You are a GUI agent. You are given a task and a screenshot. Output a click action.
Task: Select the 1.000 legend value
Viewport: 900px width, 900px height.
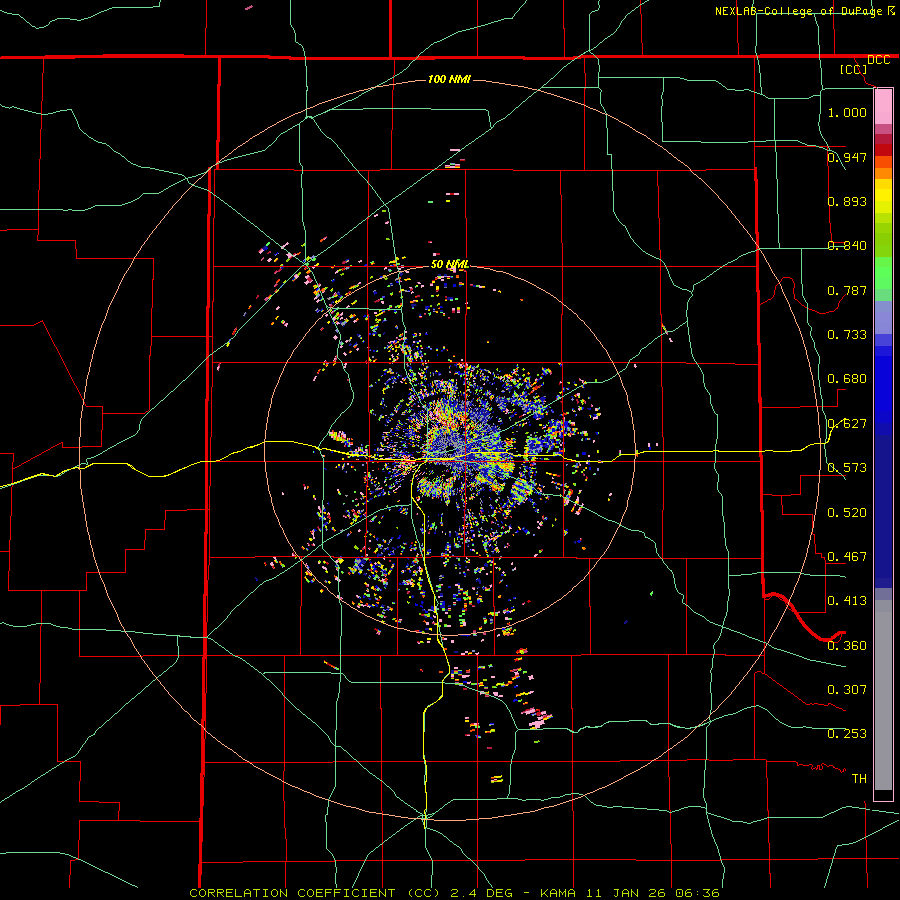point(847,112)
